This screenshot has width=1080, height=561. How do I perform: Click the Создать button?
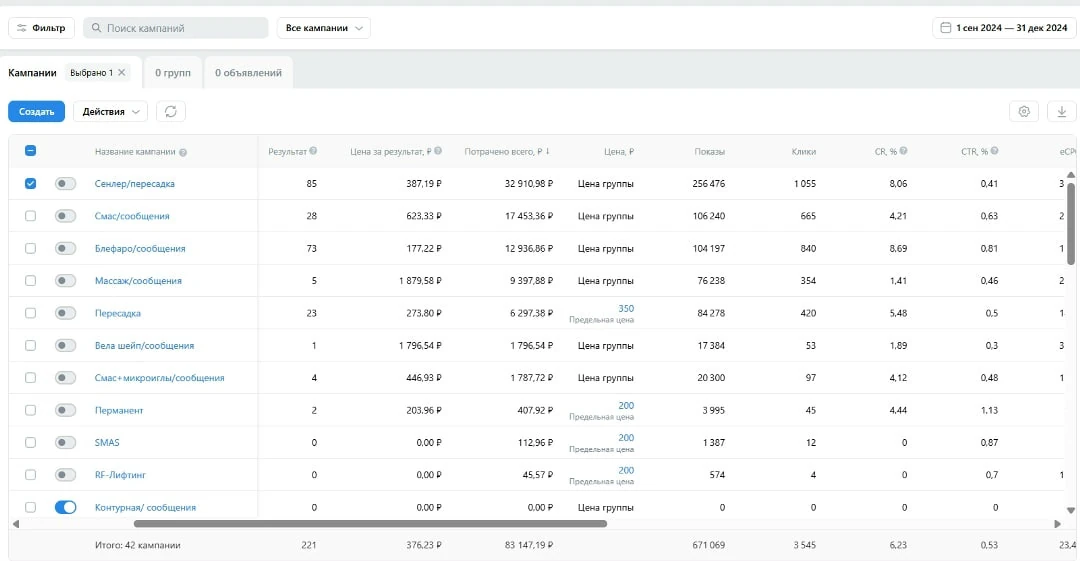pos(37,112)
